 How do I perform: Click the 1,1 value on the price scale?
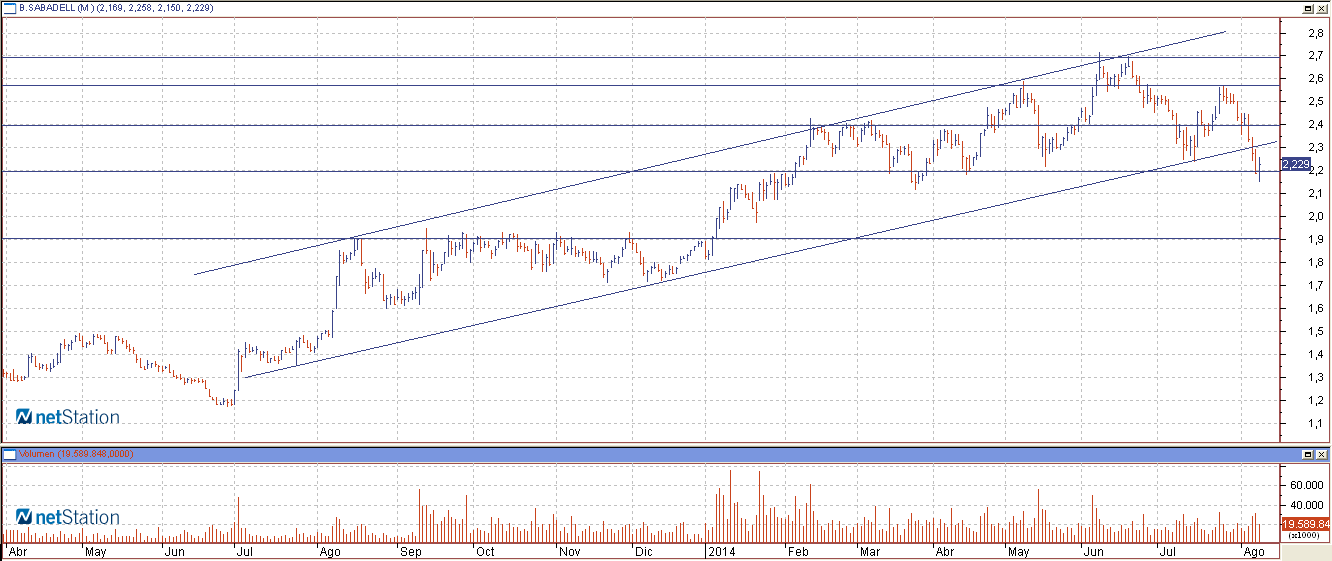[x=1301, y=424]
